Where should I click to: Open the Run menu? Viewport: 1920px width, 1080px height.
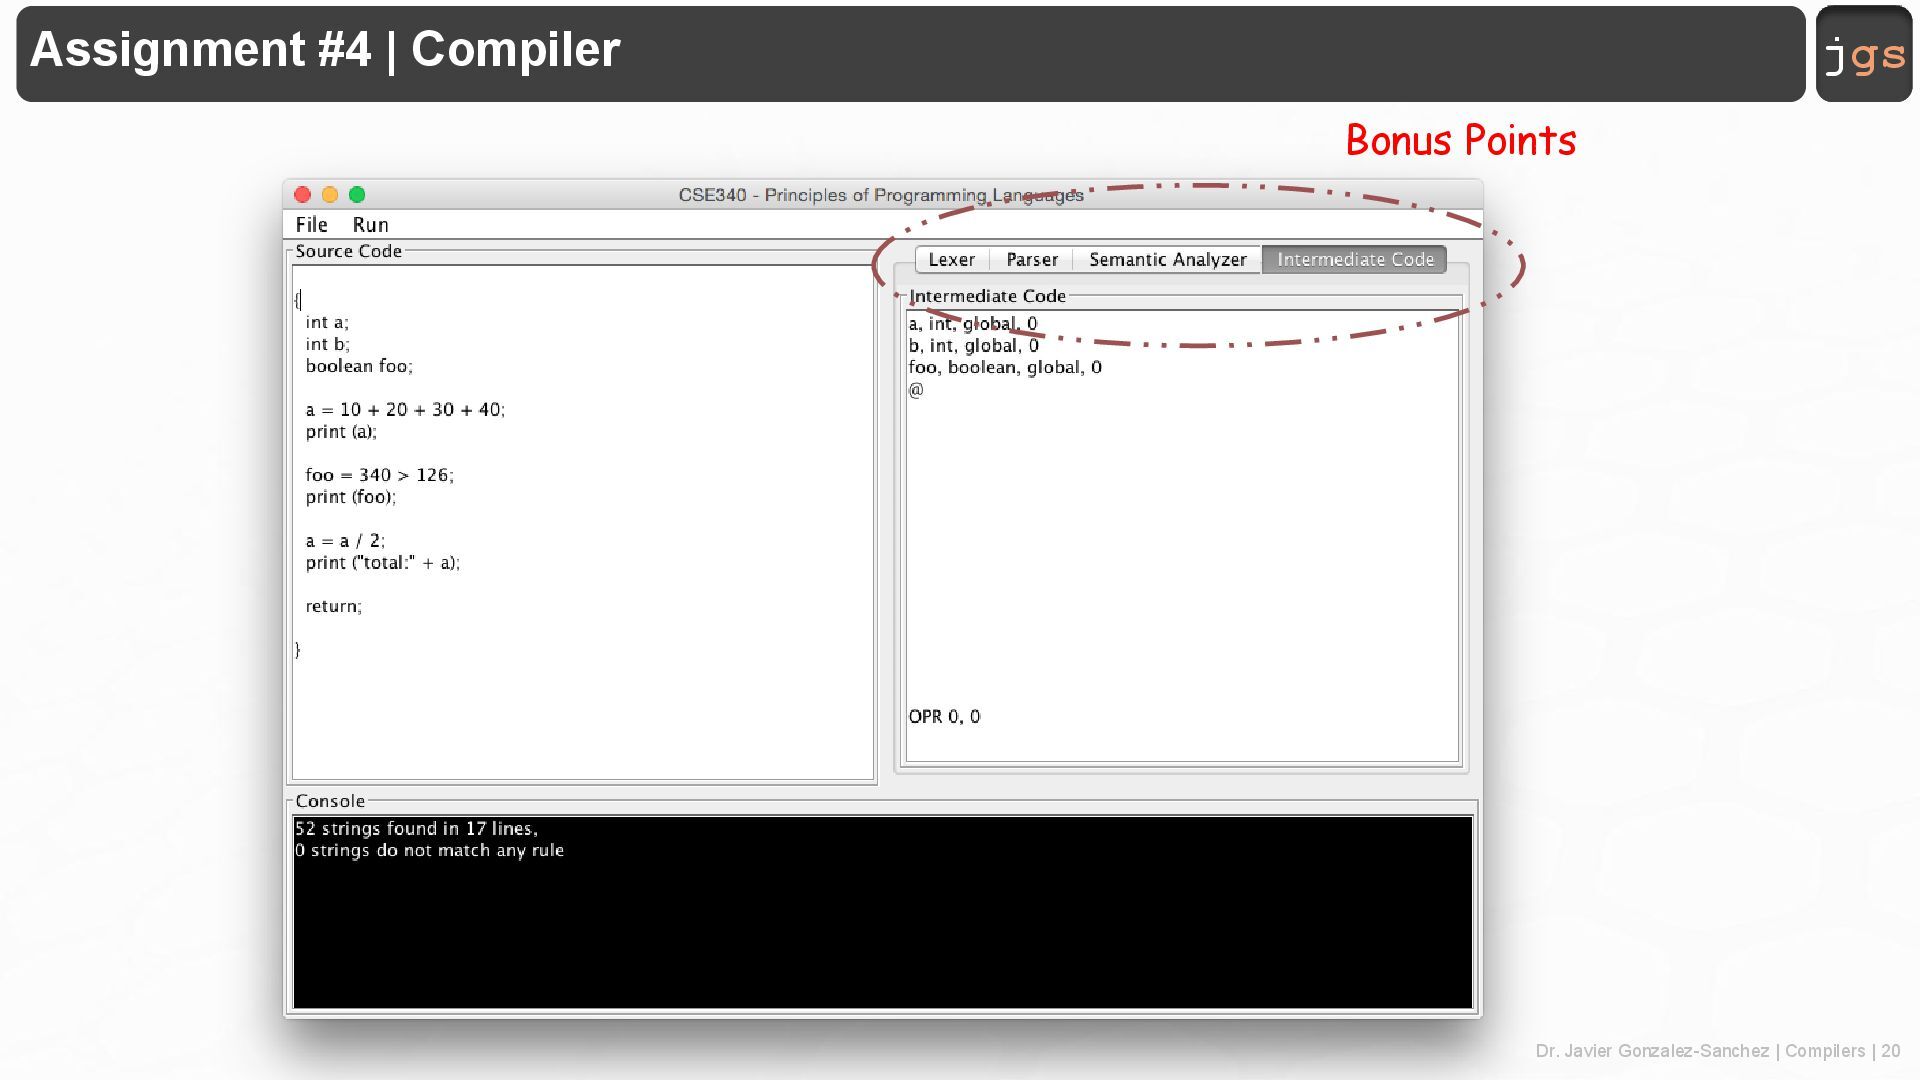tap(370, 225)
